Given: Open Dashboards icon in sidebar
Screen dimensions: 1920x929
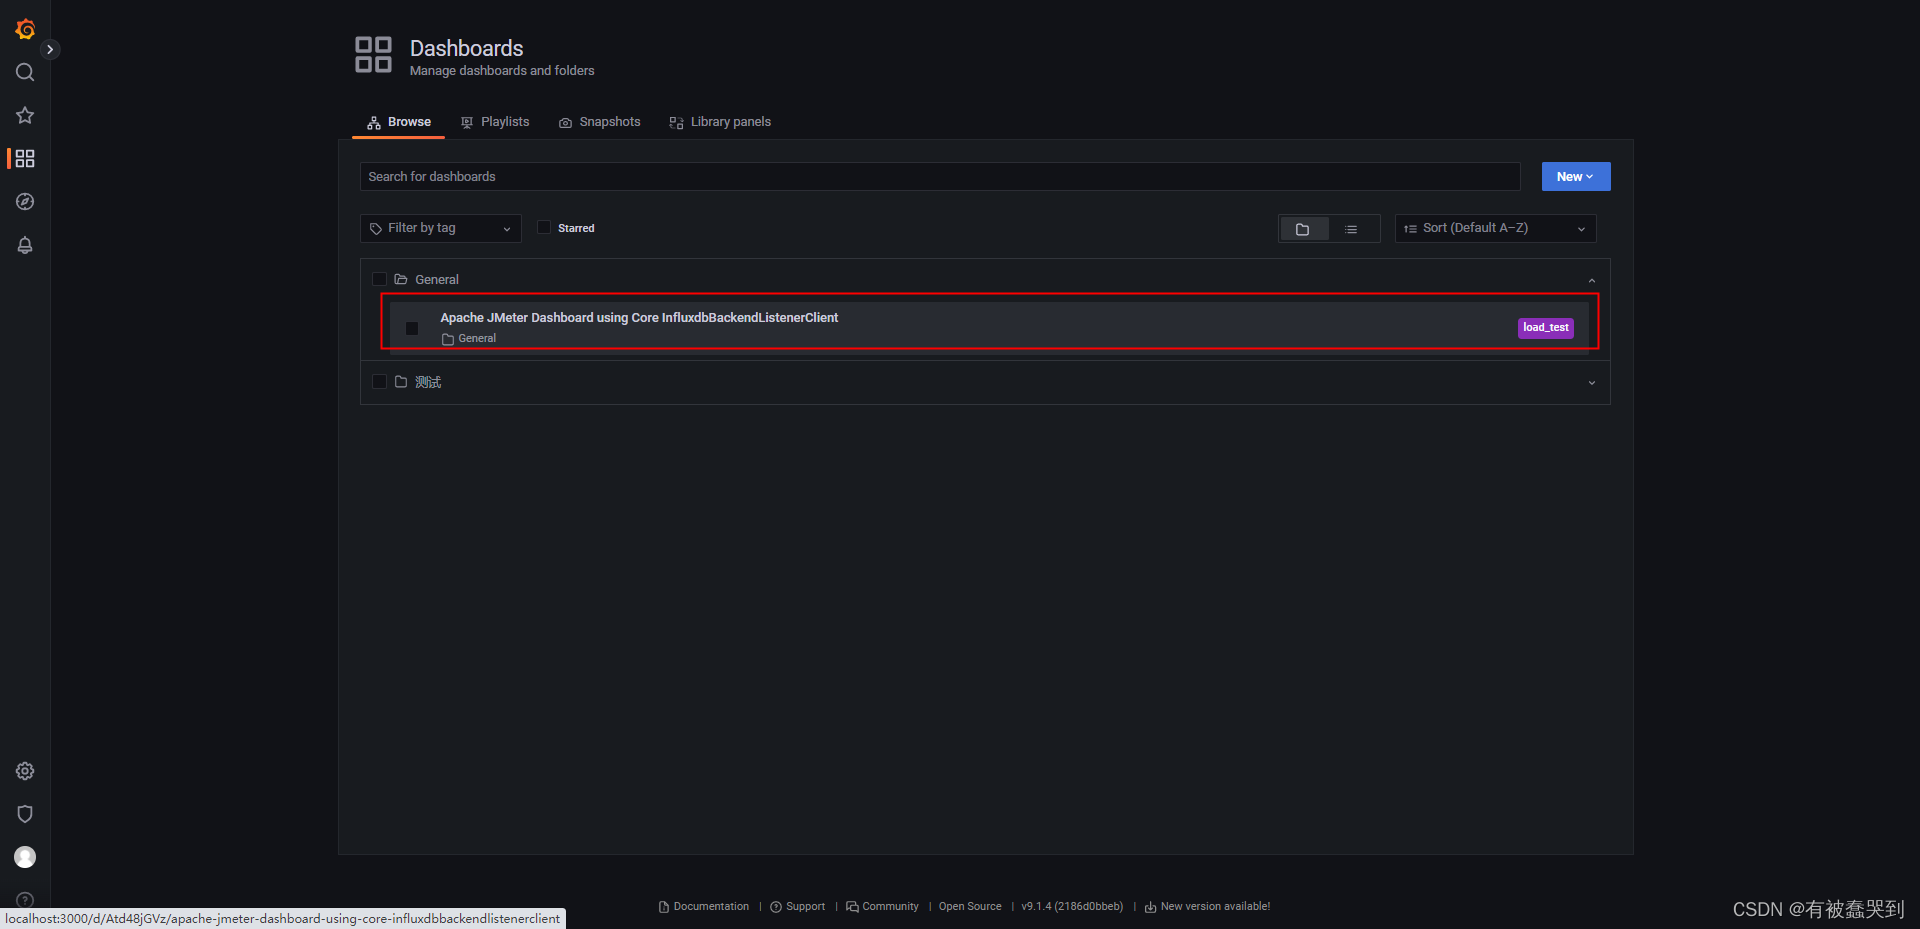Looking at the screenshot, I should (25, 158).
